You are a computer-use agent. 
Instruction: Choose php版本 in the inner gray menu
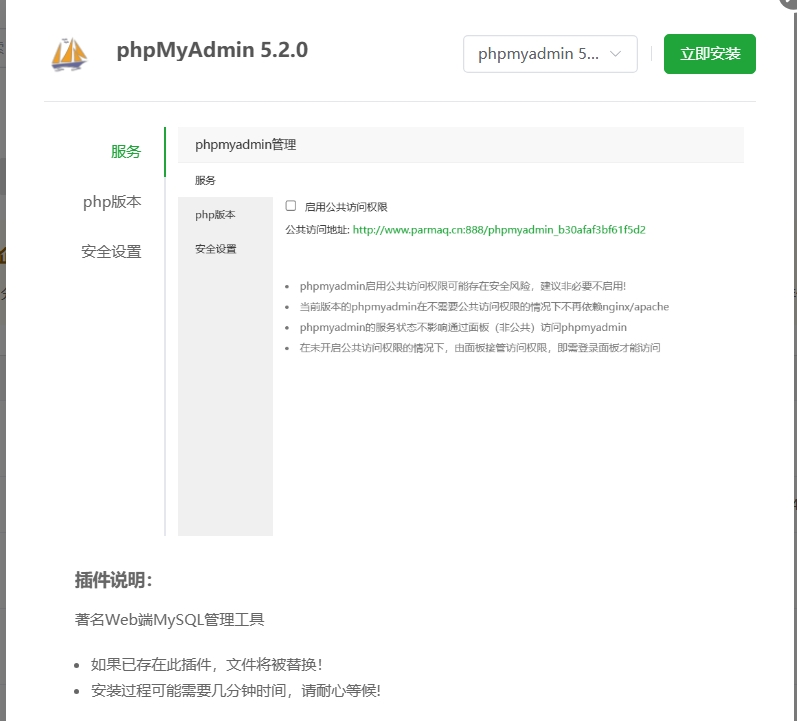tap(215, 215)
